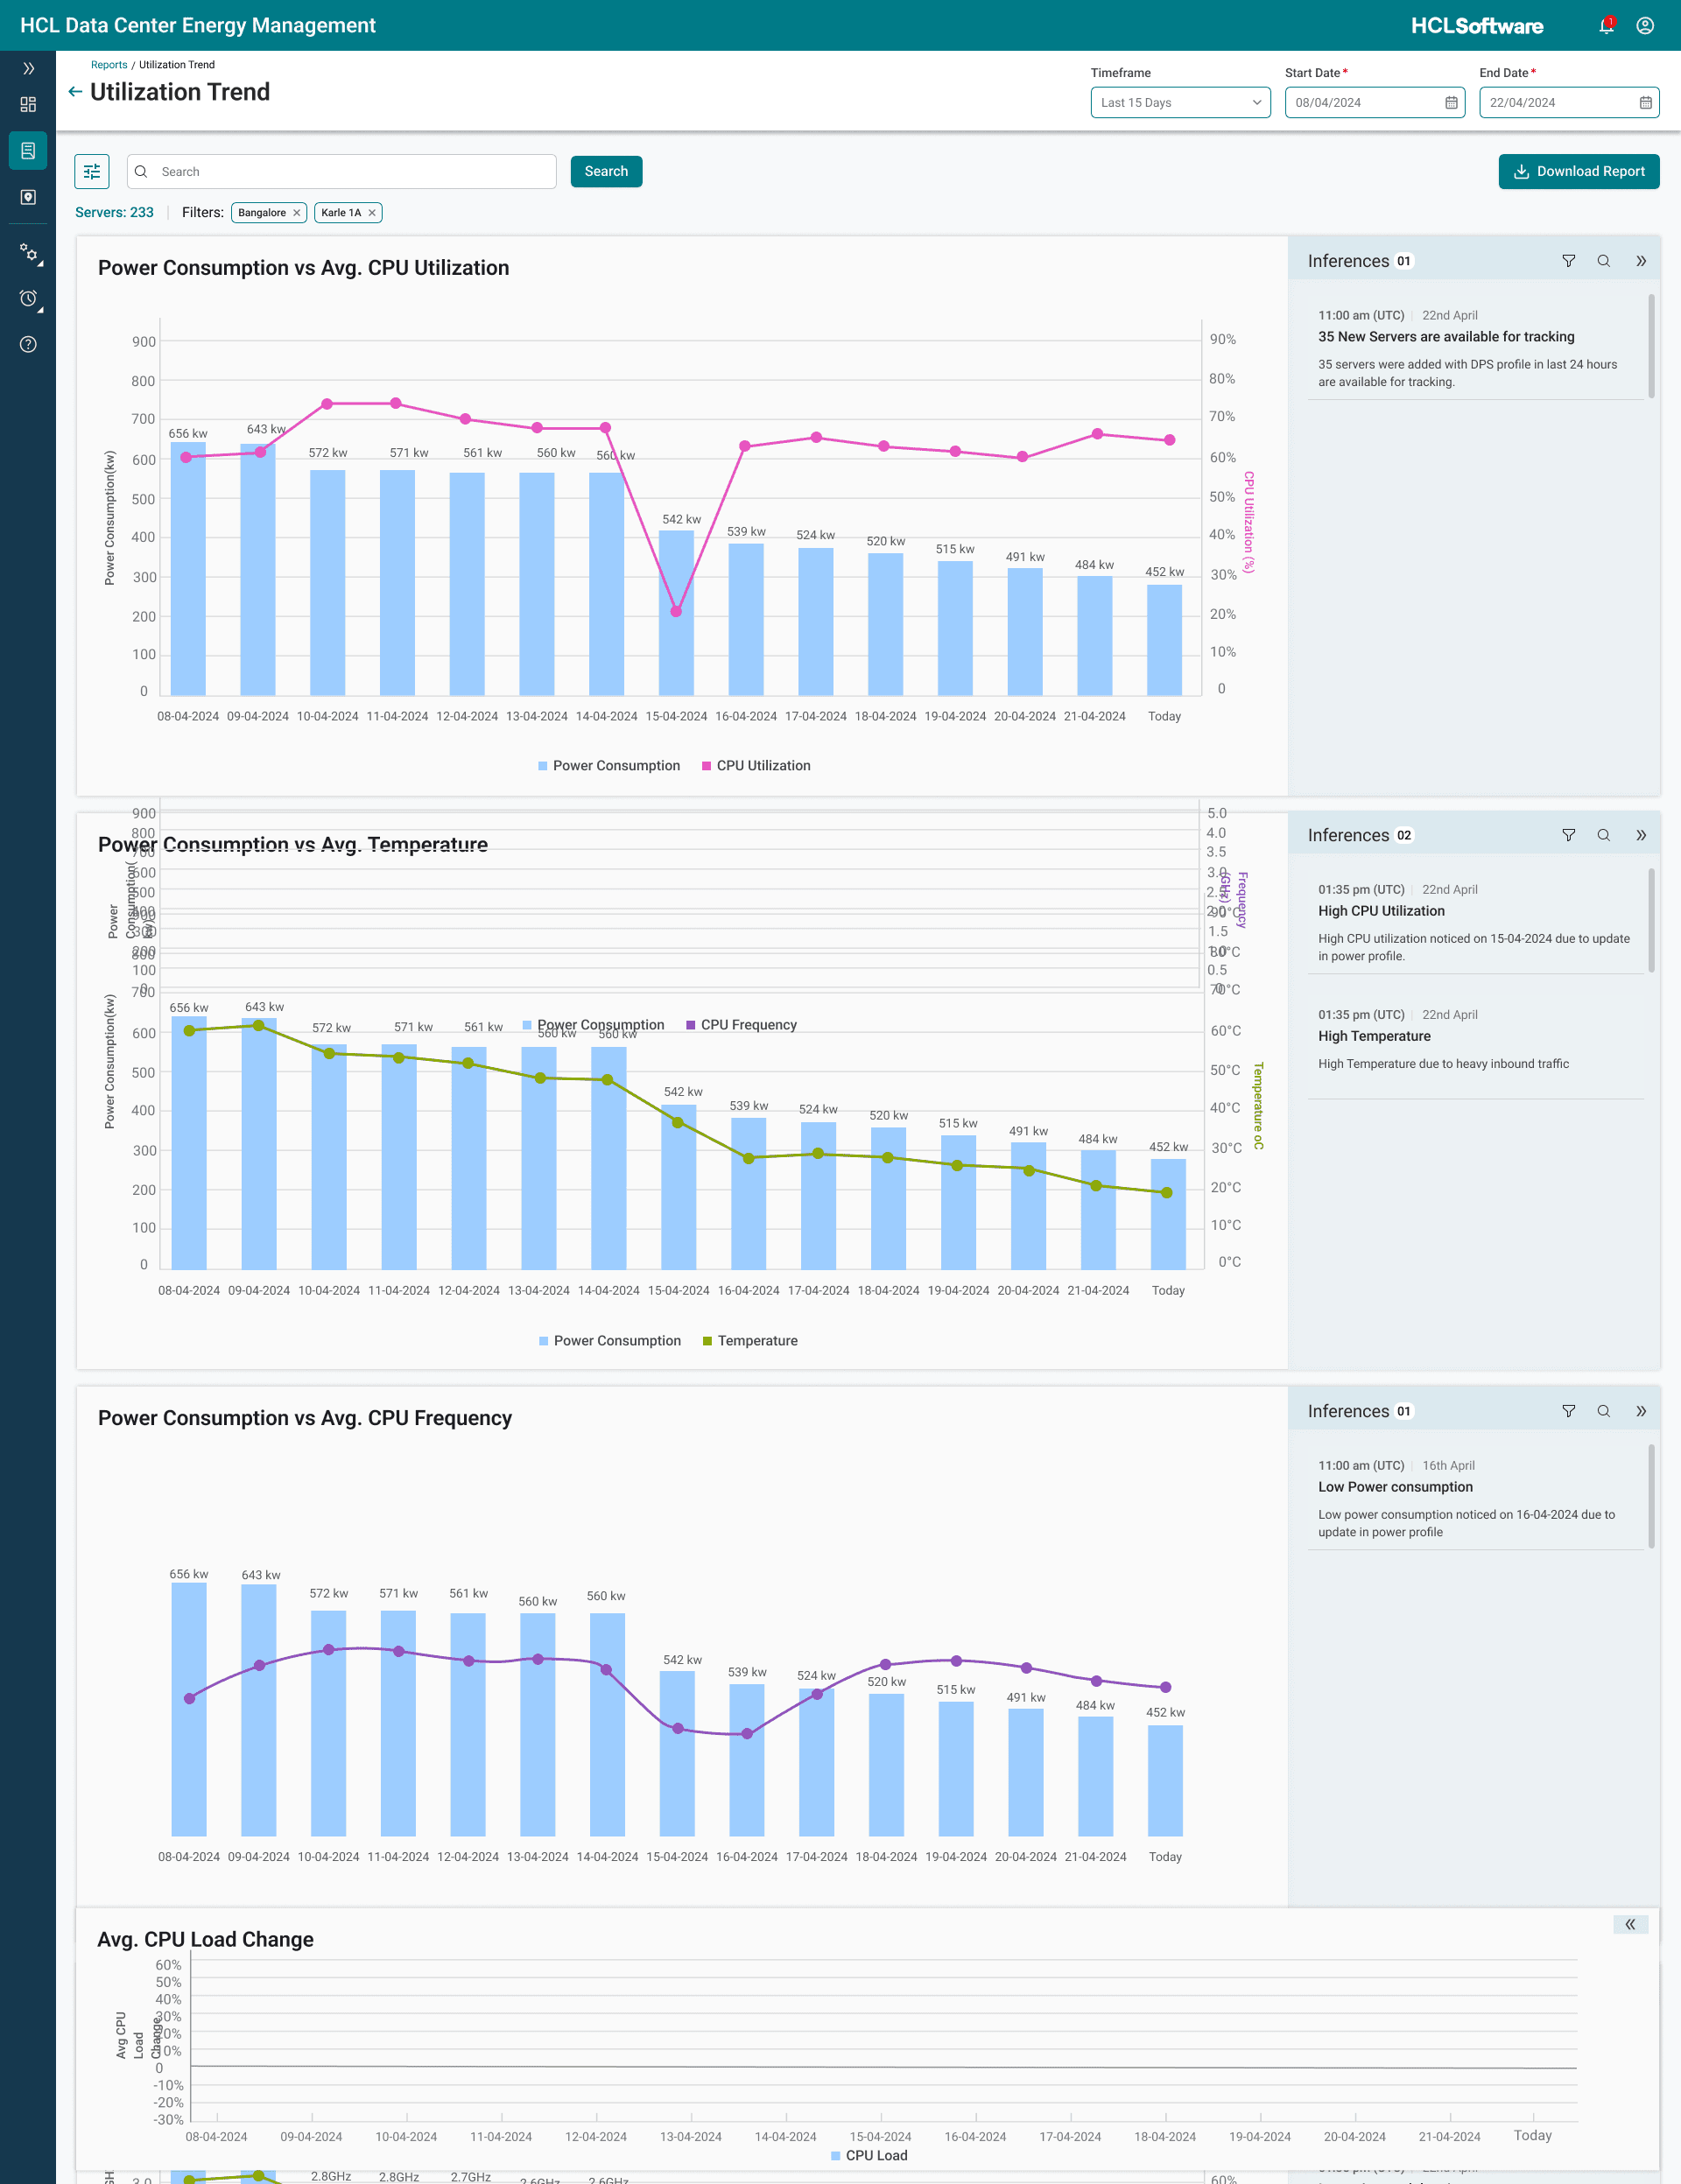Toggle CPU Load legend series

(869, 2156)
